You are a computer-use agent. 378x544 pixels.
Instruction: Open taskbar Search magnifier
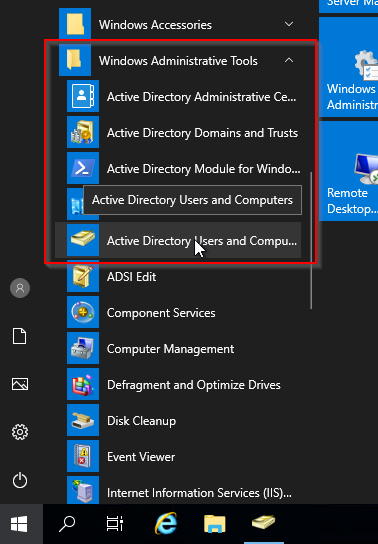[67, 524]
